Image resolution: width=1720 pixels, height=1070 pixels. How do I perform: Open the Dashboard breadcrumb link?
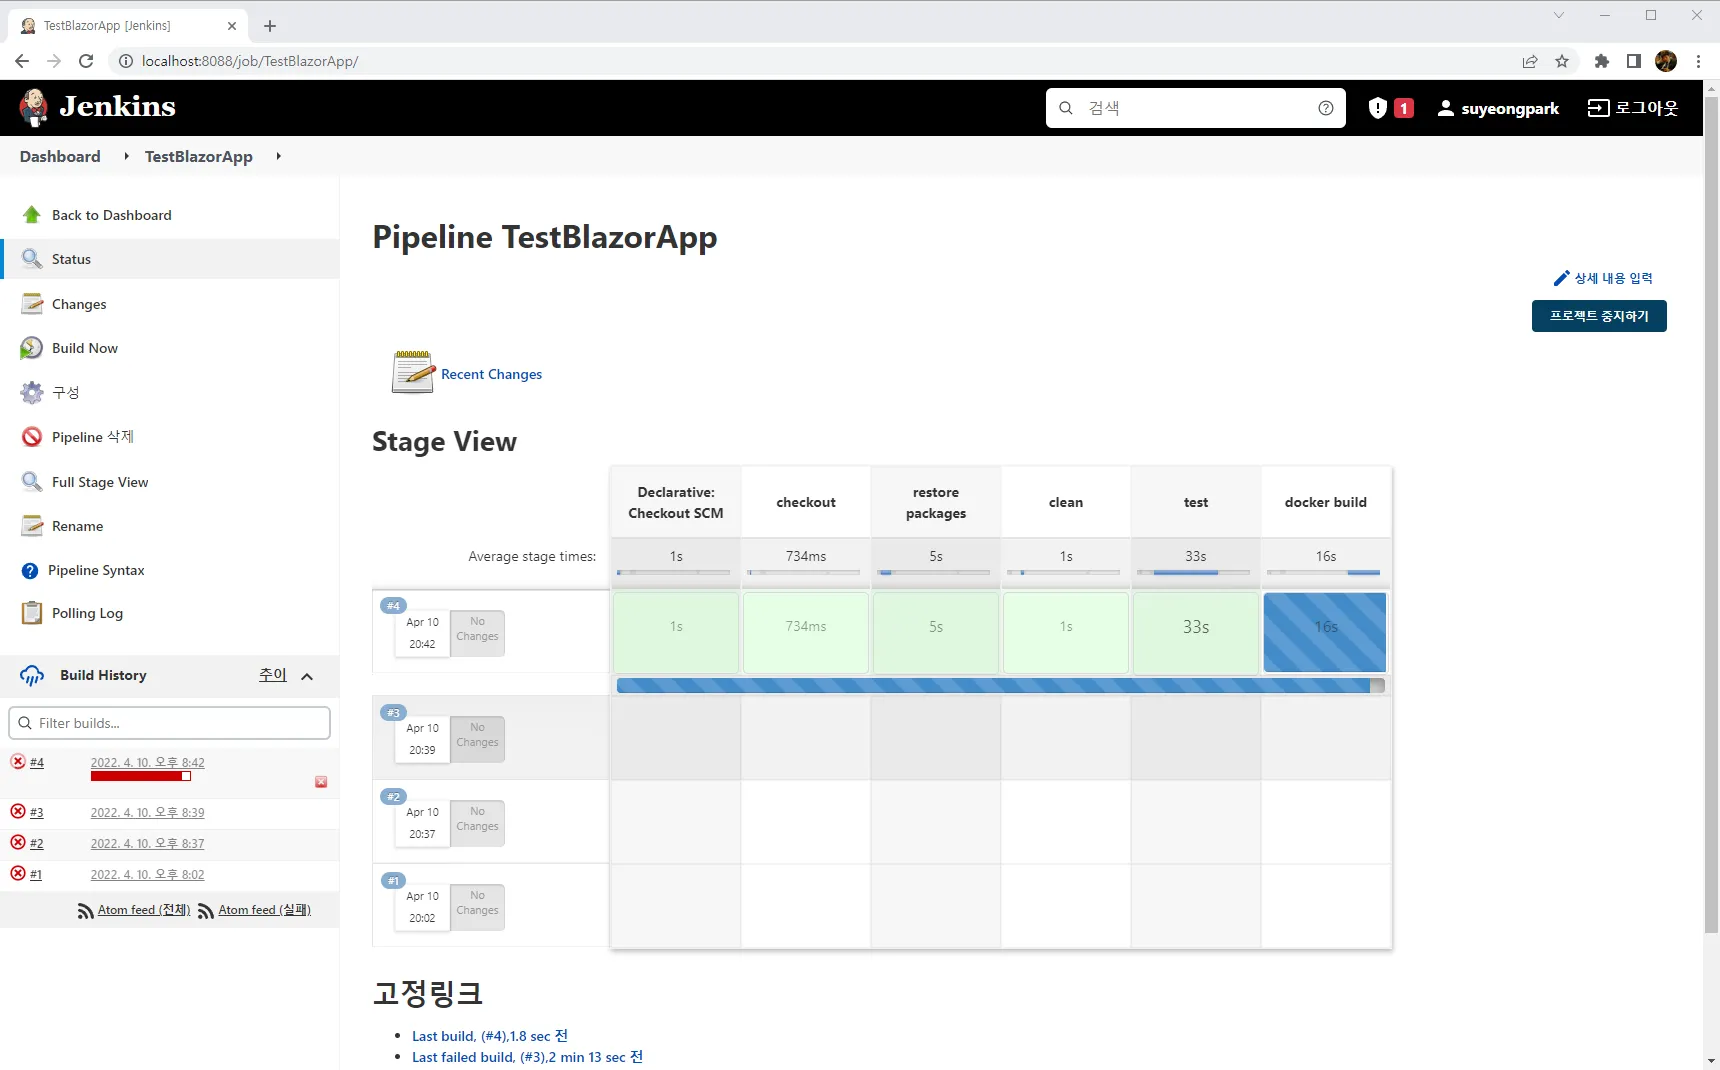pyautogui.click(x=60, y=156)
